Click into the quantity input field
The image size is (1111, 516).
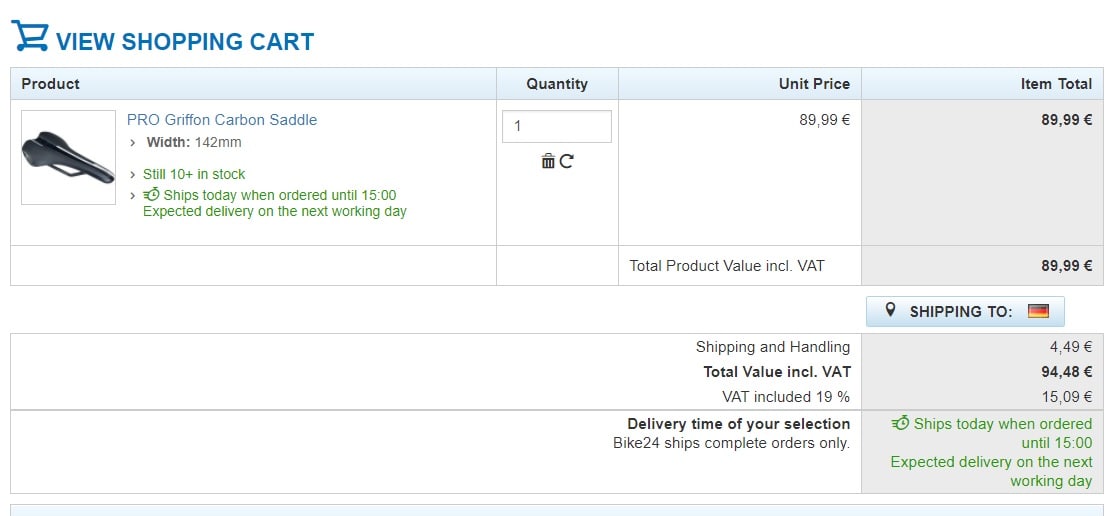point(556,127)
